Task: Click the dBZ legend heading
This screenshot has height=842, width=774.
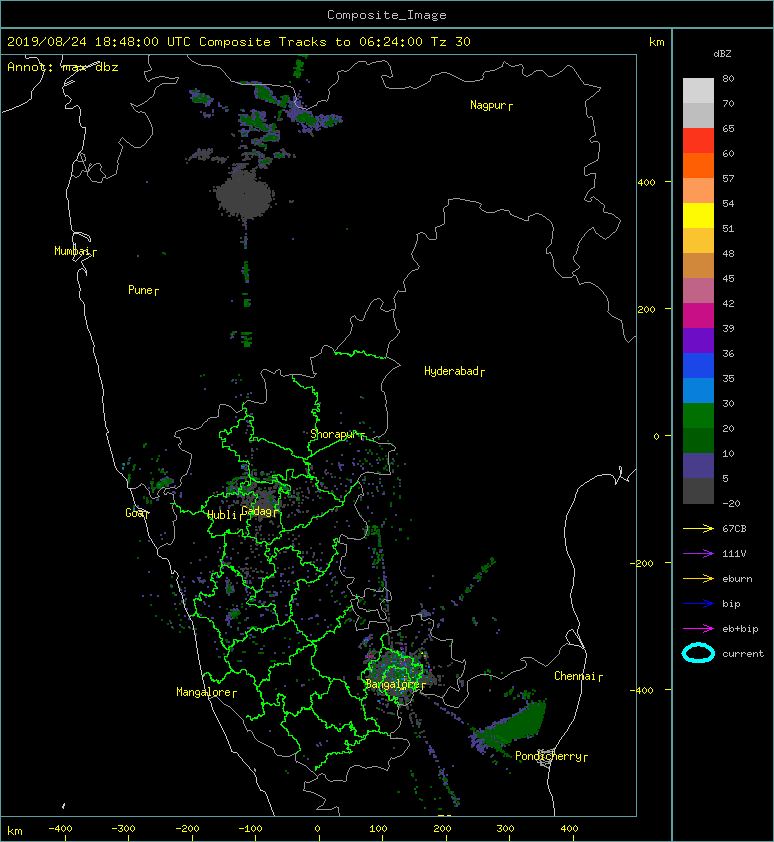Action: [722, 54]
